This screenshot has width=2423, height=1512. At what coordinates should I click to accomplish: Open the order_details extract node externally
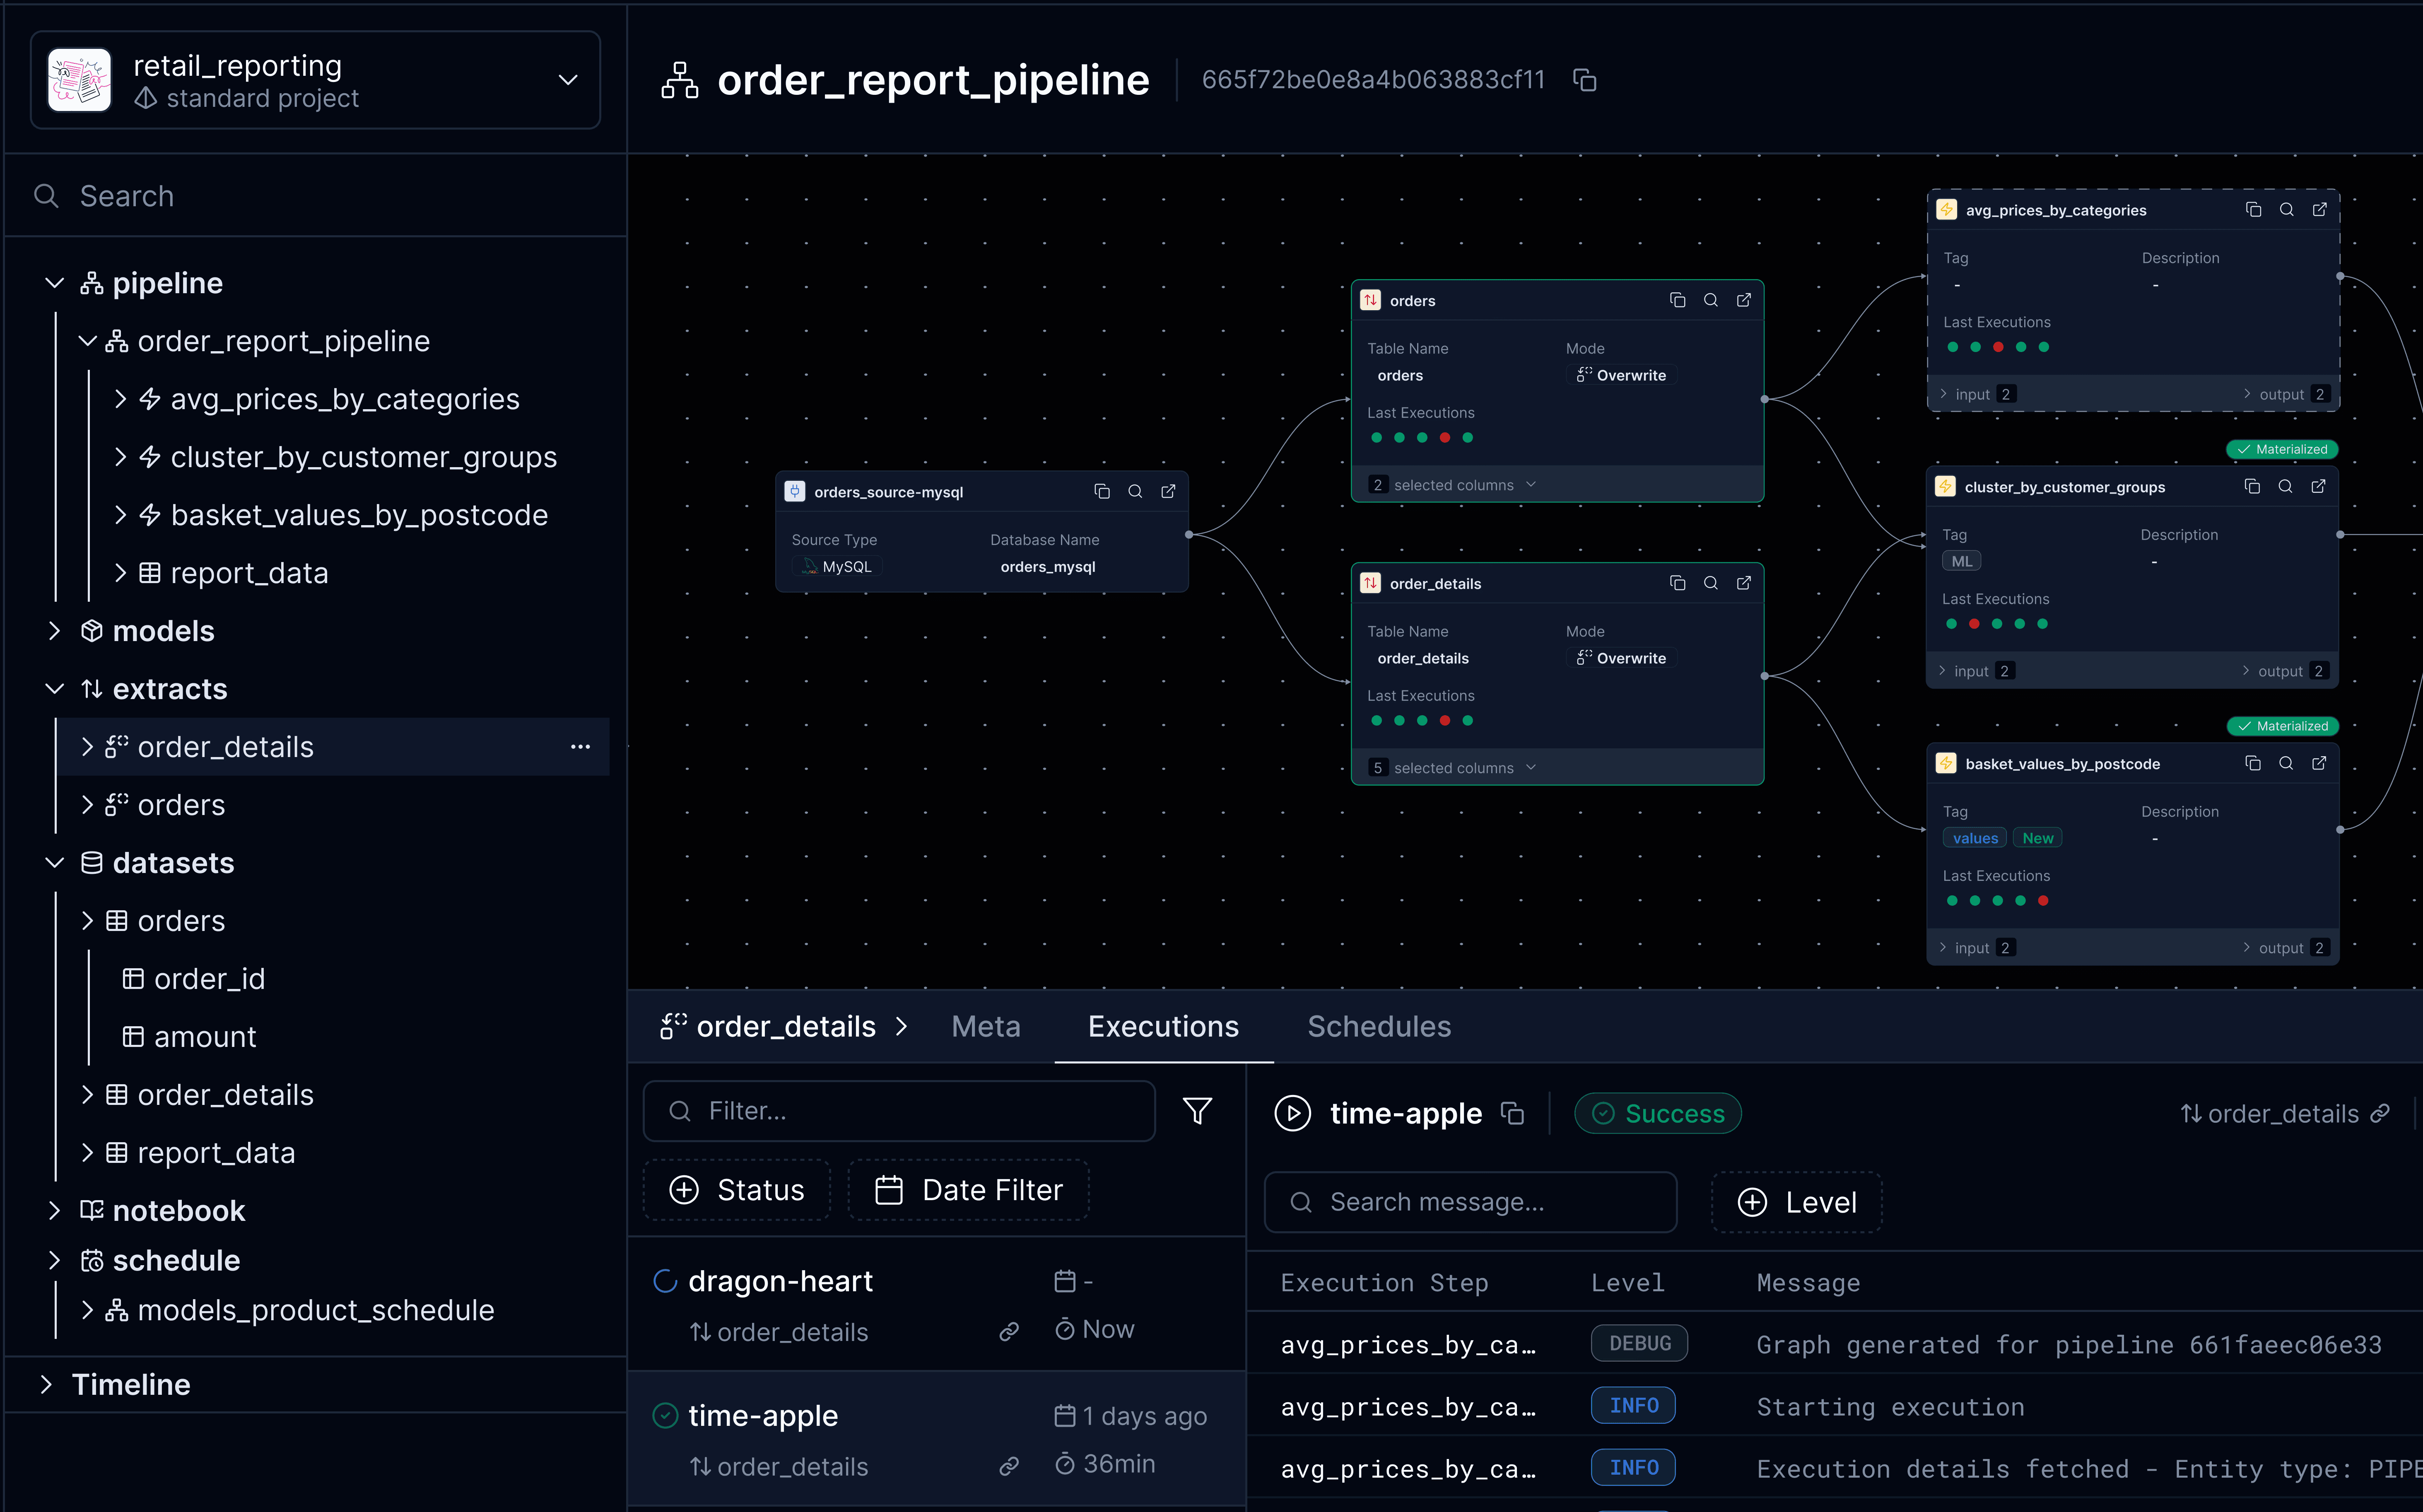tap(1744, 583)
